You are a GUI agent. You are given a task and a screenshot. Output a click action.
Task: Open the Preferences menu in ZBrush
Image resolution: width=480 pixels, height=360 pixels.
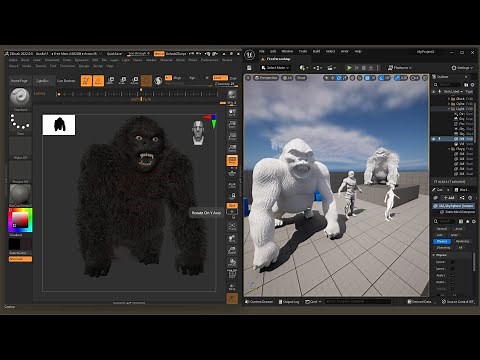point(209,60)
